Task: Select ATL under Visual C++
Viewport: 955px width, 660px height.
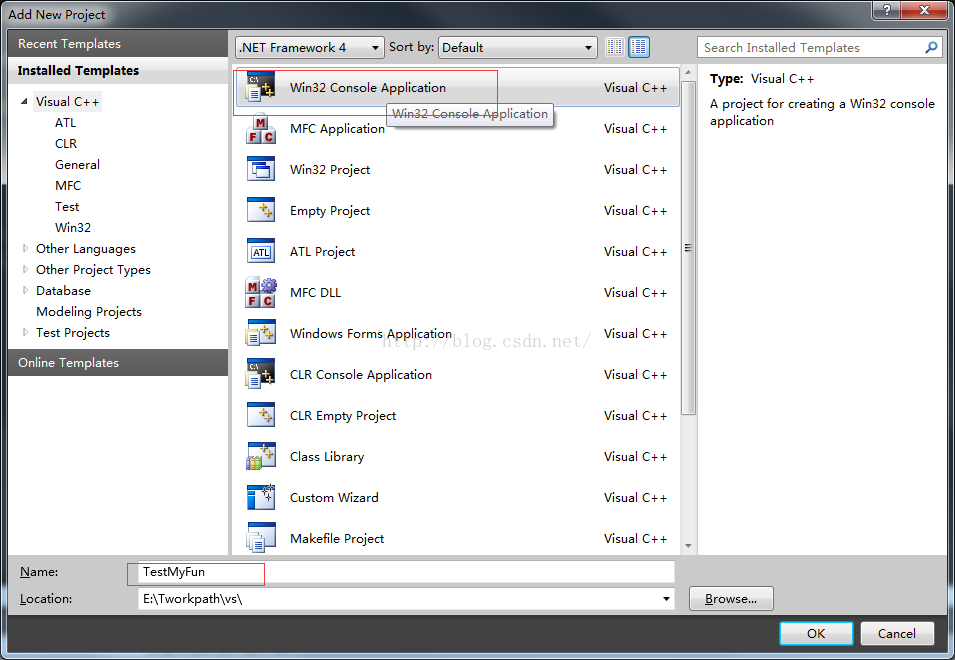Action: (65, 123)
